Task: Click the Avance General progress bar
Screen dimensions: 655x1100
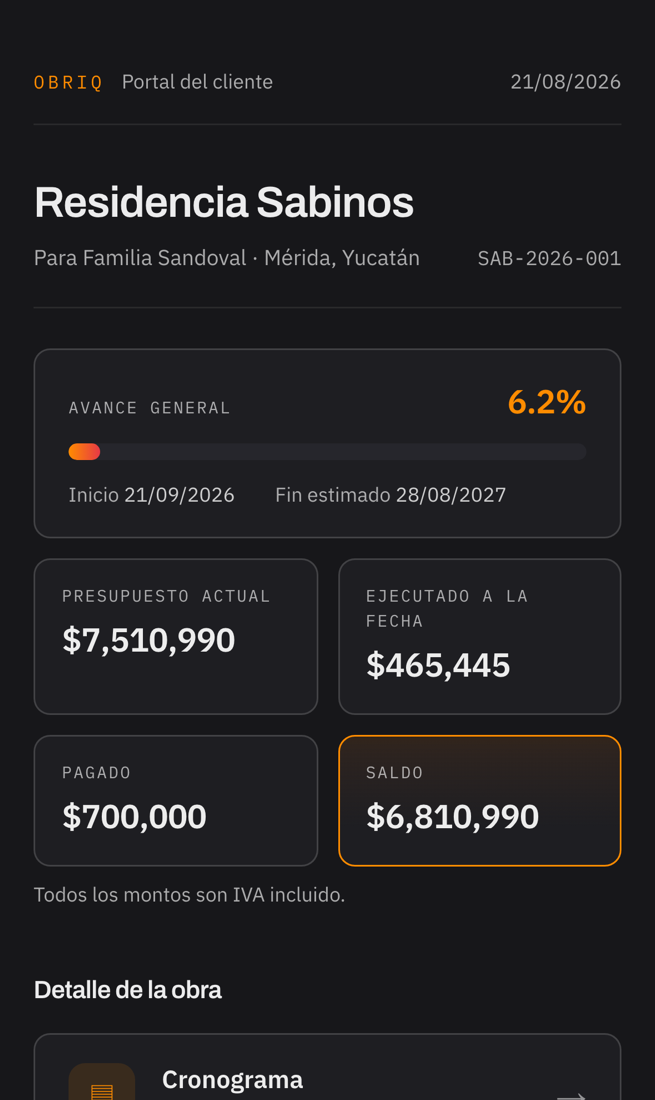Action: tap(328, 452)
